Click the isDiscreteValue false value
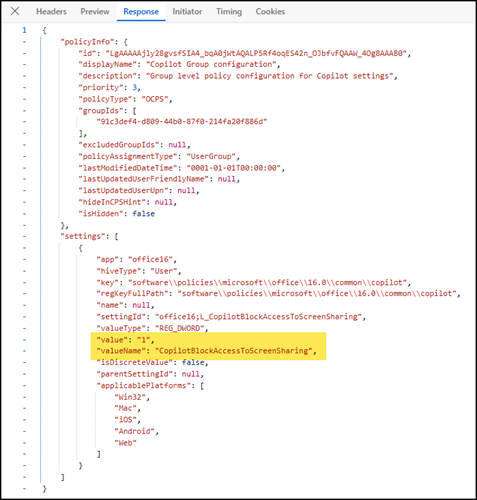This screenshot has width=477, height=500. click(x=193, y=363)
